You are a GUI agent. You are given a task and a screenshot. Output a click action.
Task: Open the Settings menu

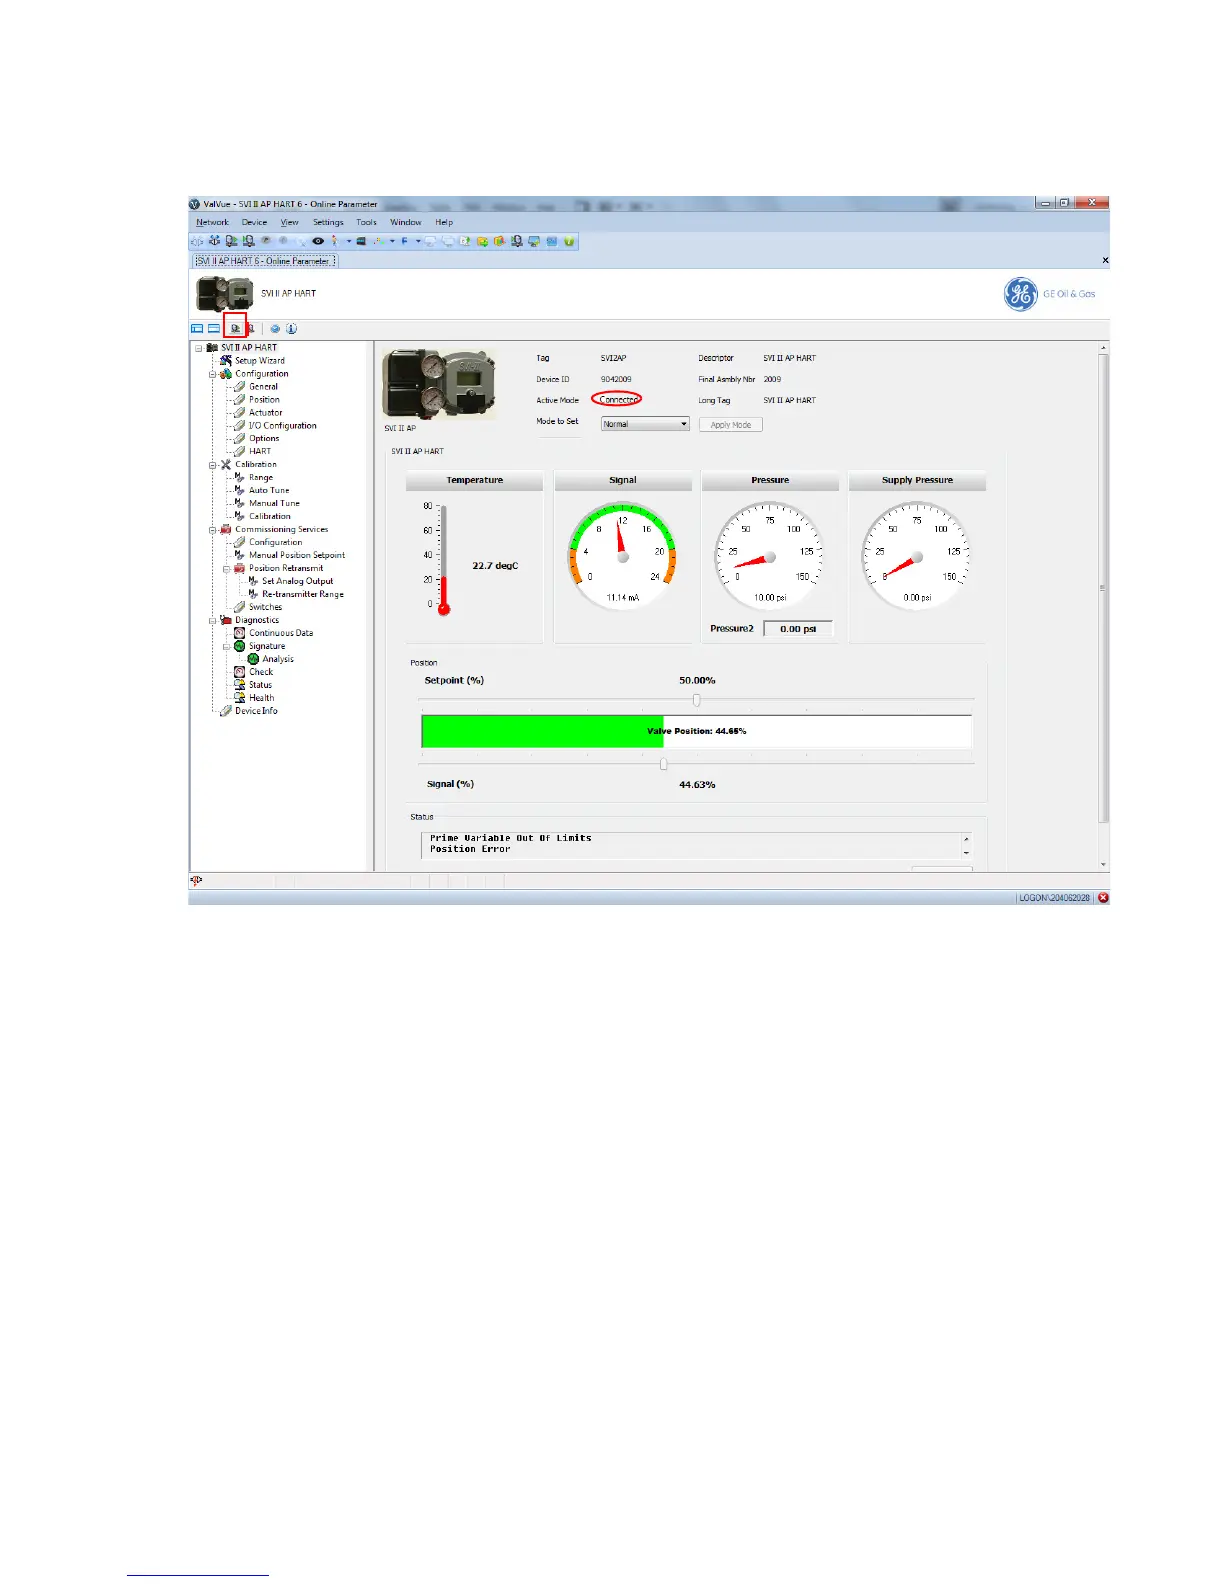pos(328,222)
